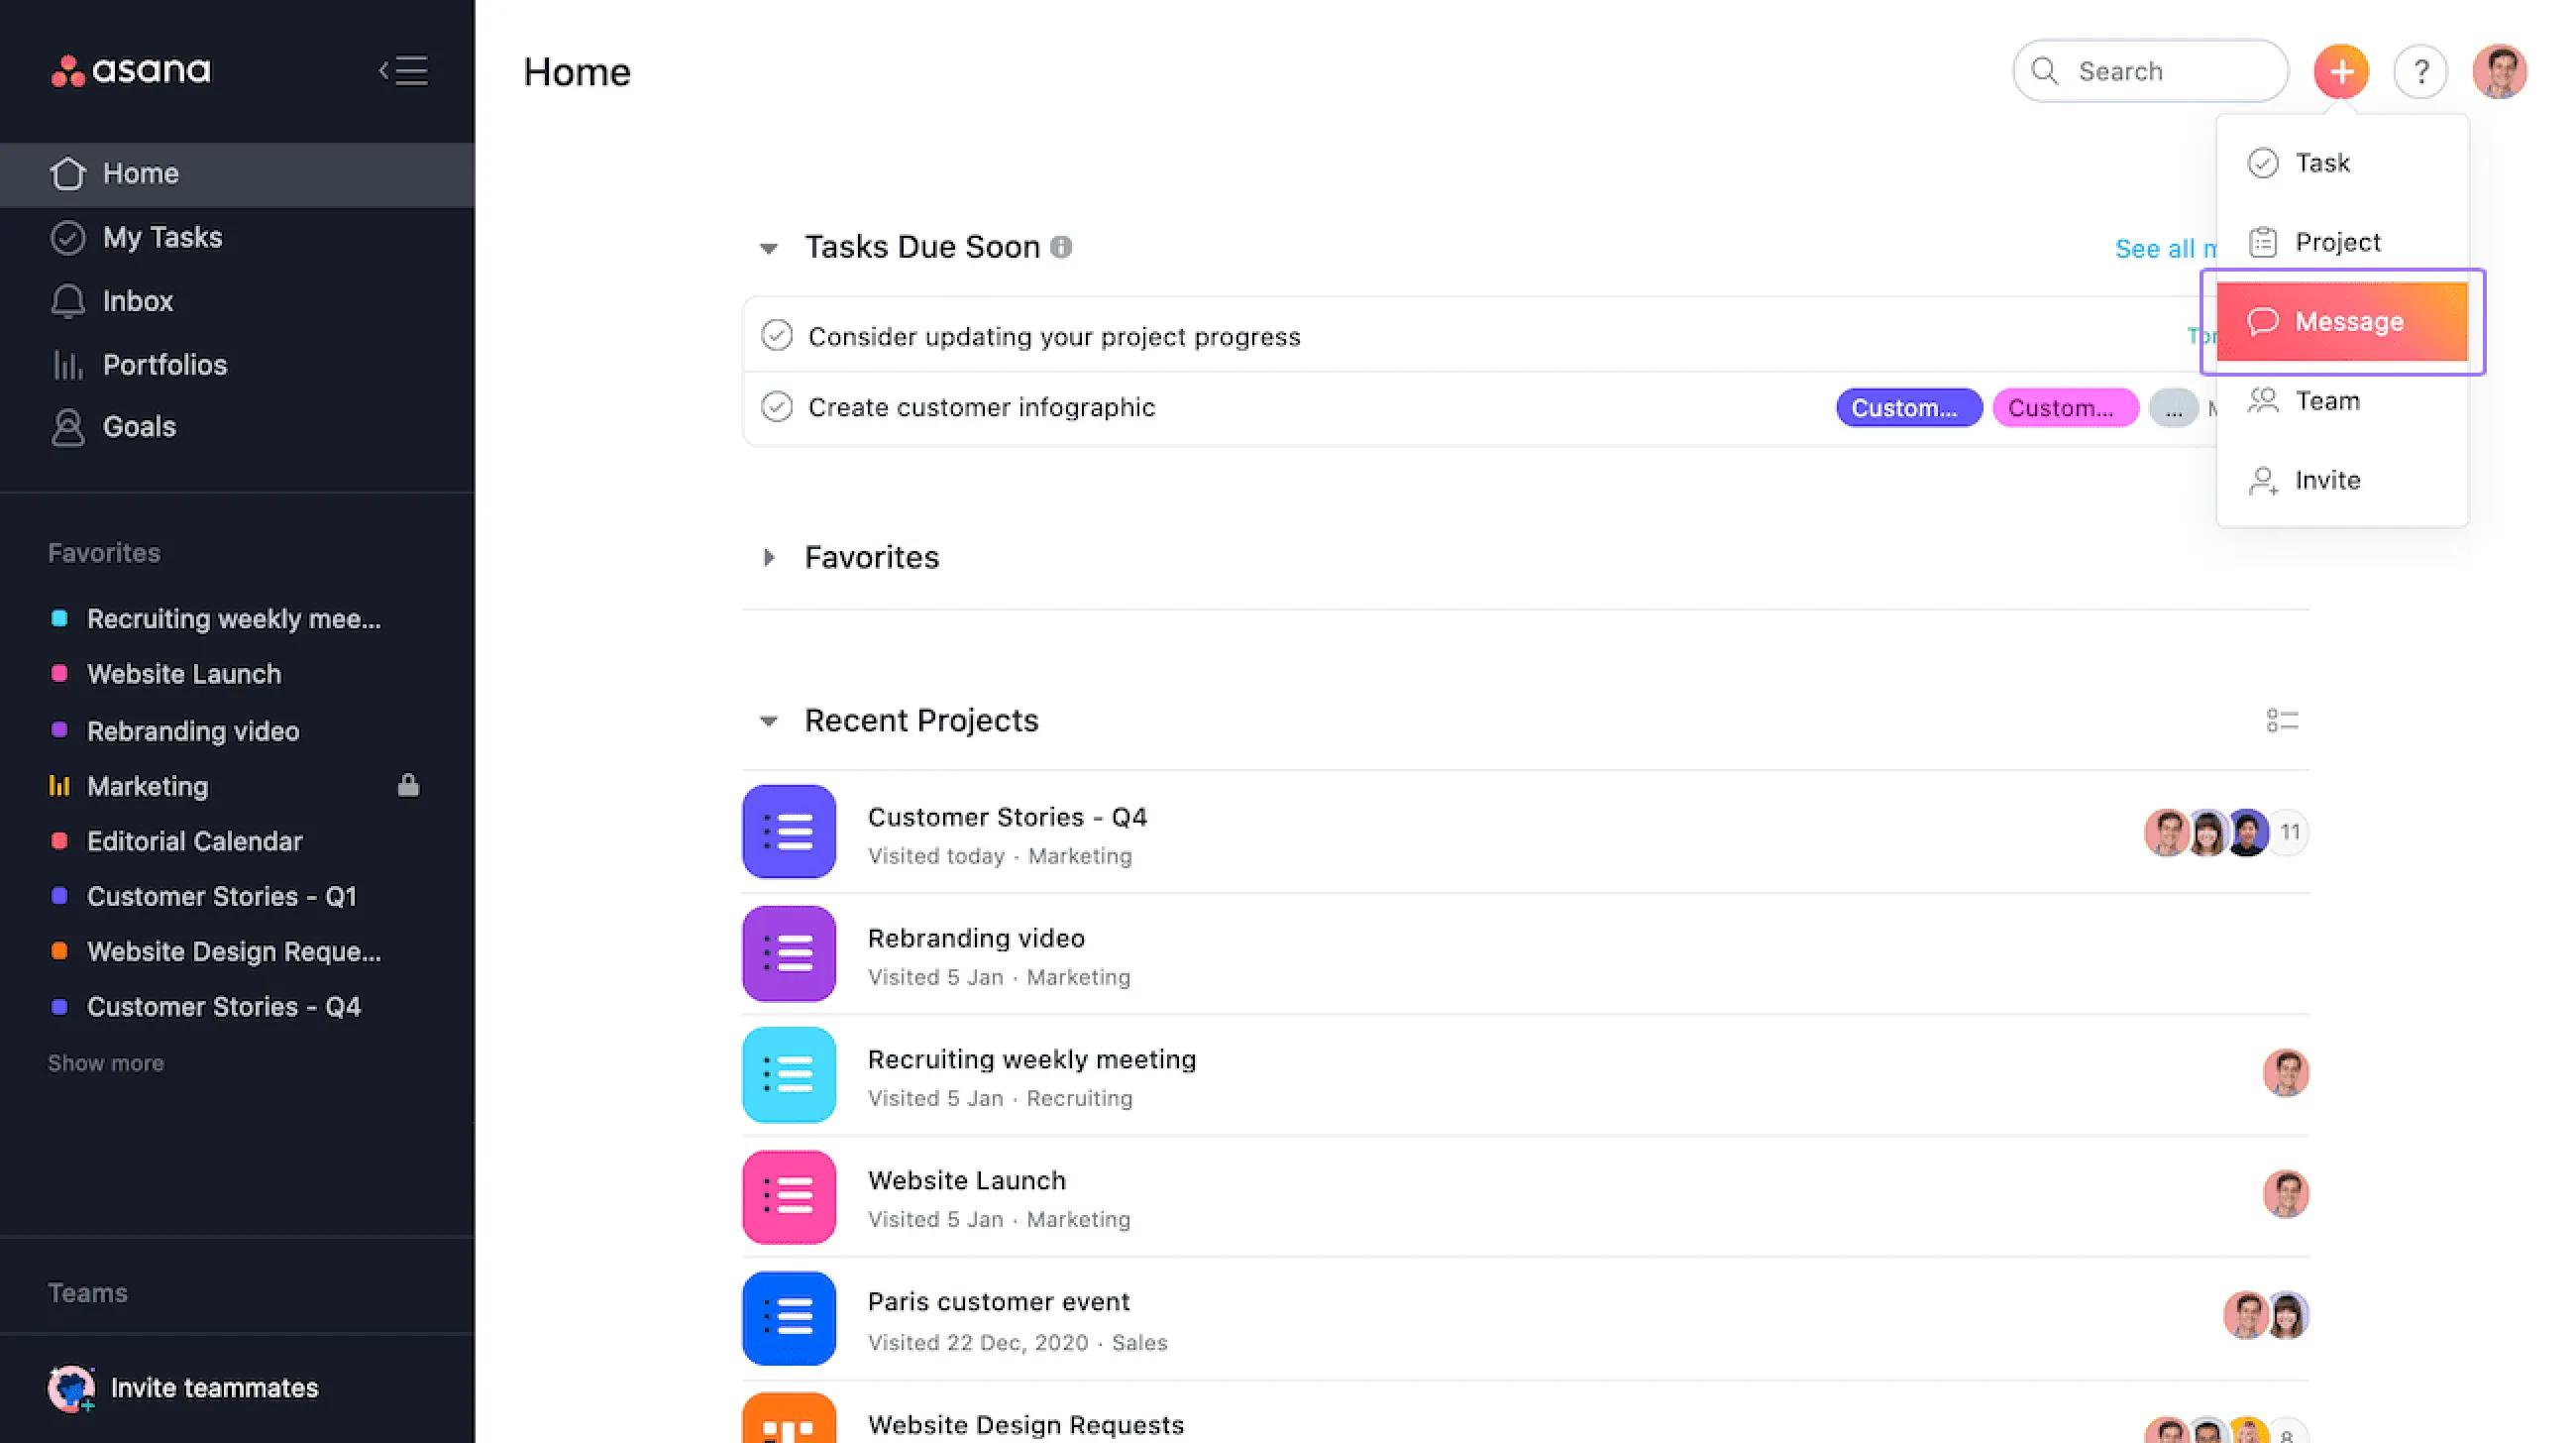This screenshot has height=1443, width=2576.
Task: Choose Project in the create menu
Action: point(2337,242)
